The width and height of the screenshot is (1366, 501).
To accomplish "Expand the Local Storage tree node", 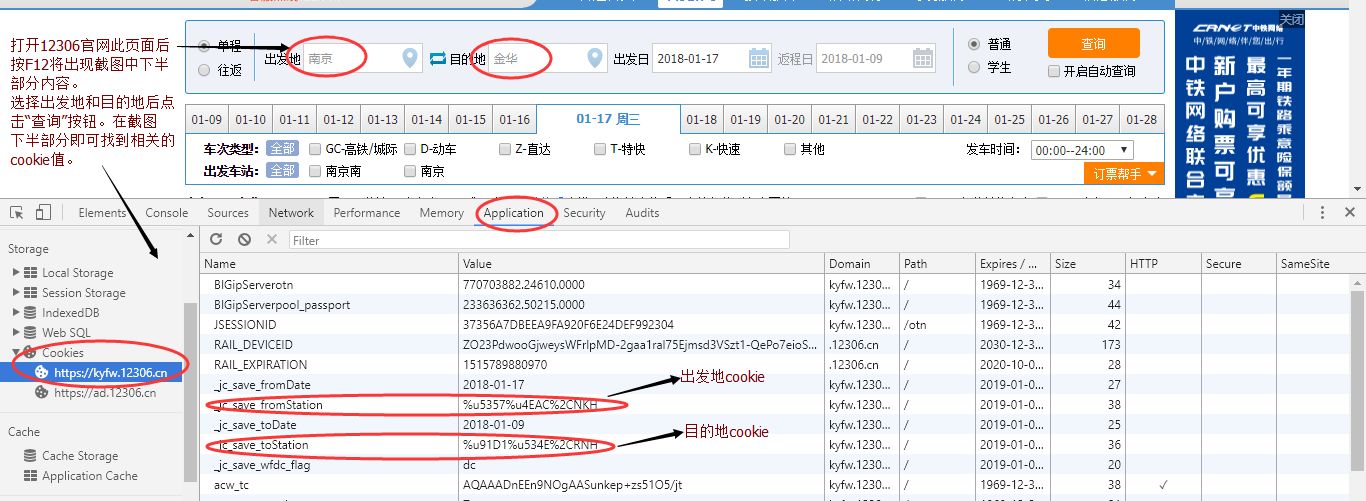I will click(15, 273).
